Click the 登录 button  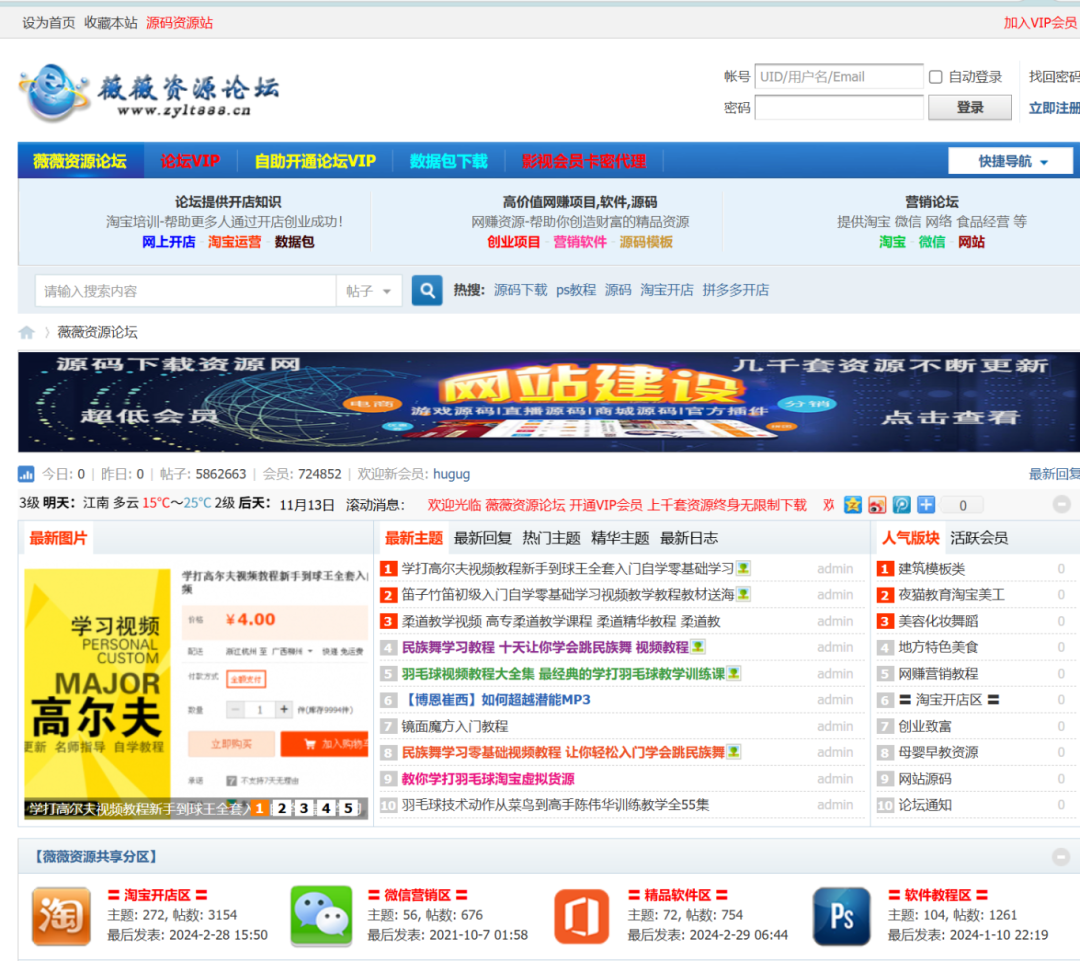coord(969,108)
